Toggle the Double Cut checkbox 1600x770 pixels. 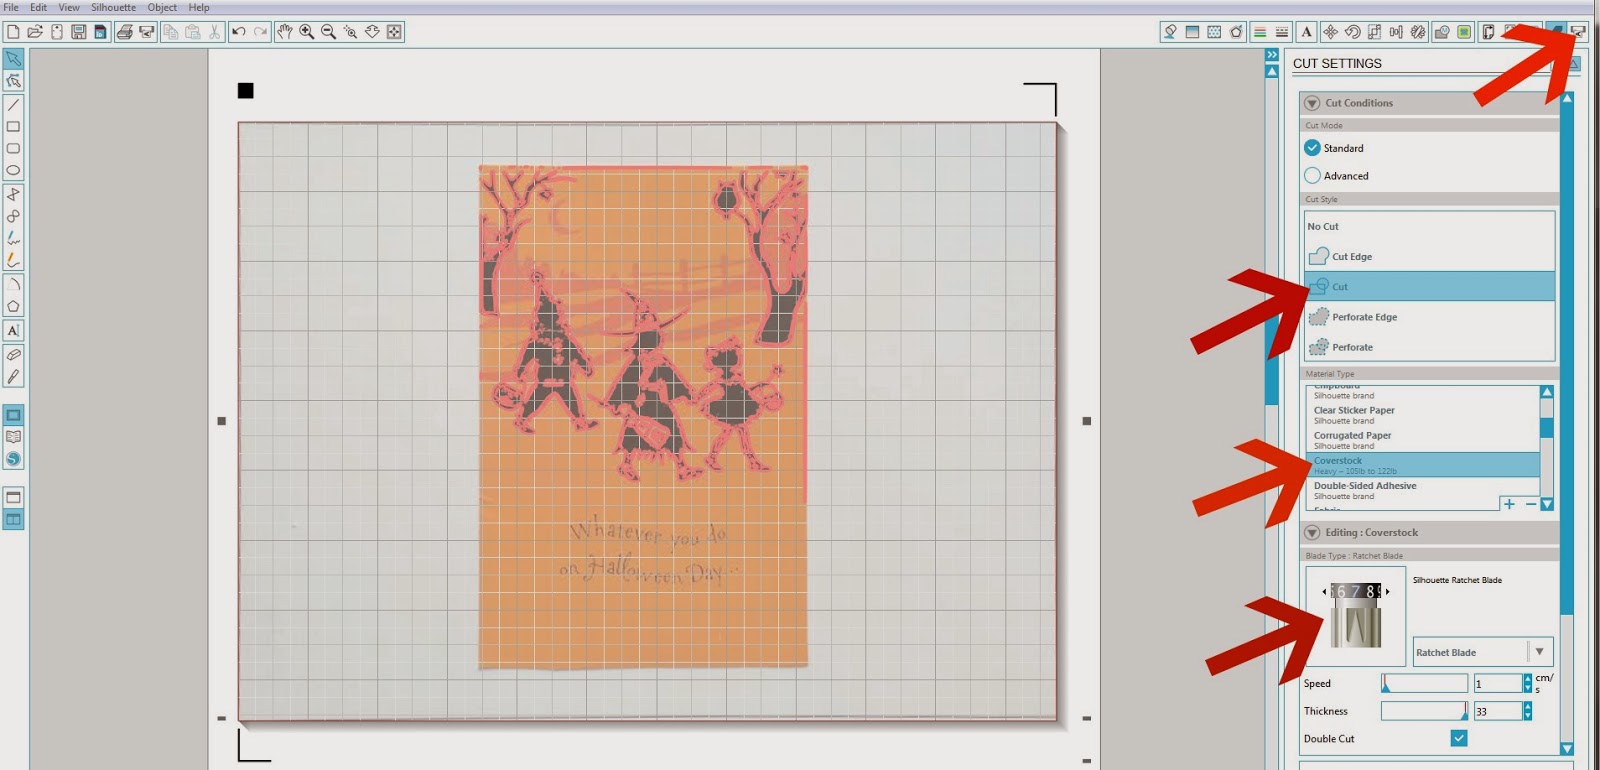[1459, 738]
